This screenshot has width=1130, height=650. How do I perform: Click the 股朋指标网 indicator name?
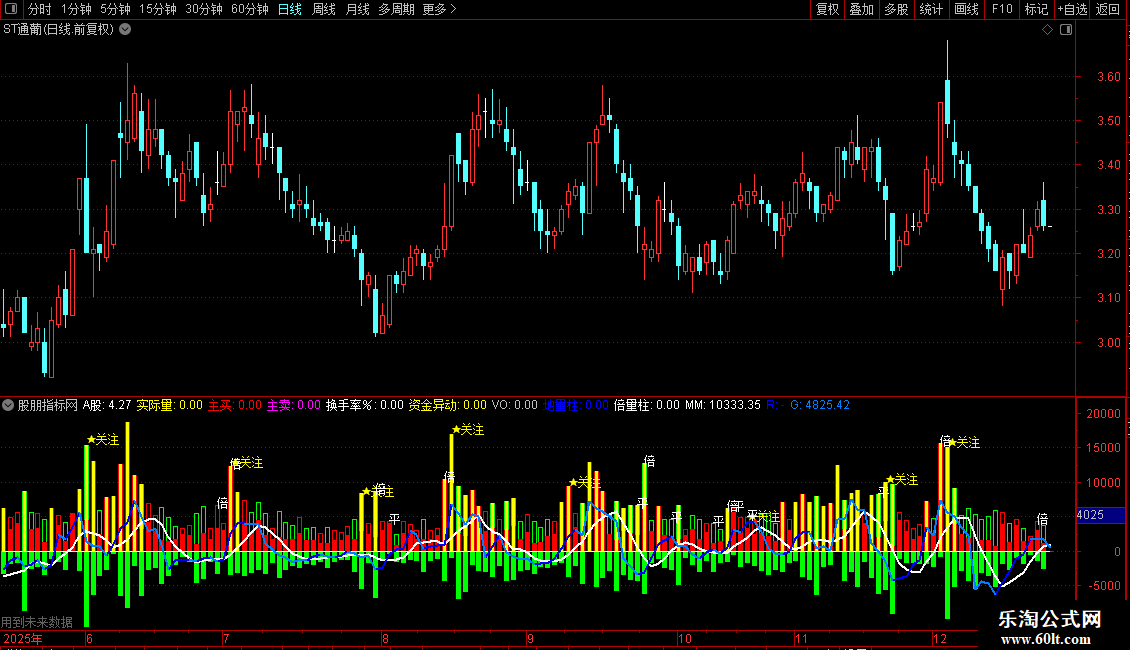tap(48, 405)
